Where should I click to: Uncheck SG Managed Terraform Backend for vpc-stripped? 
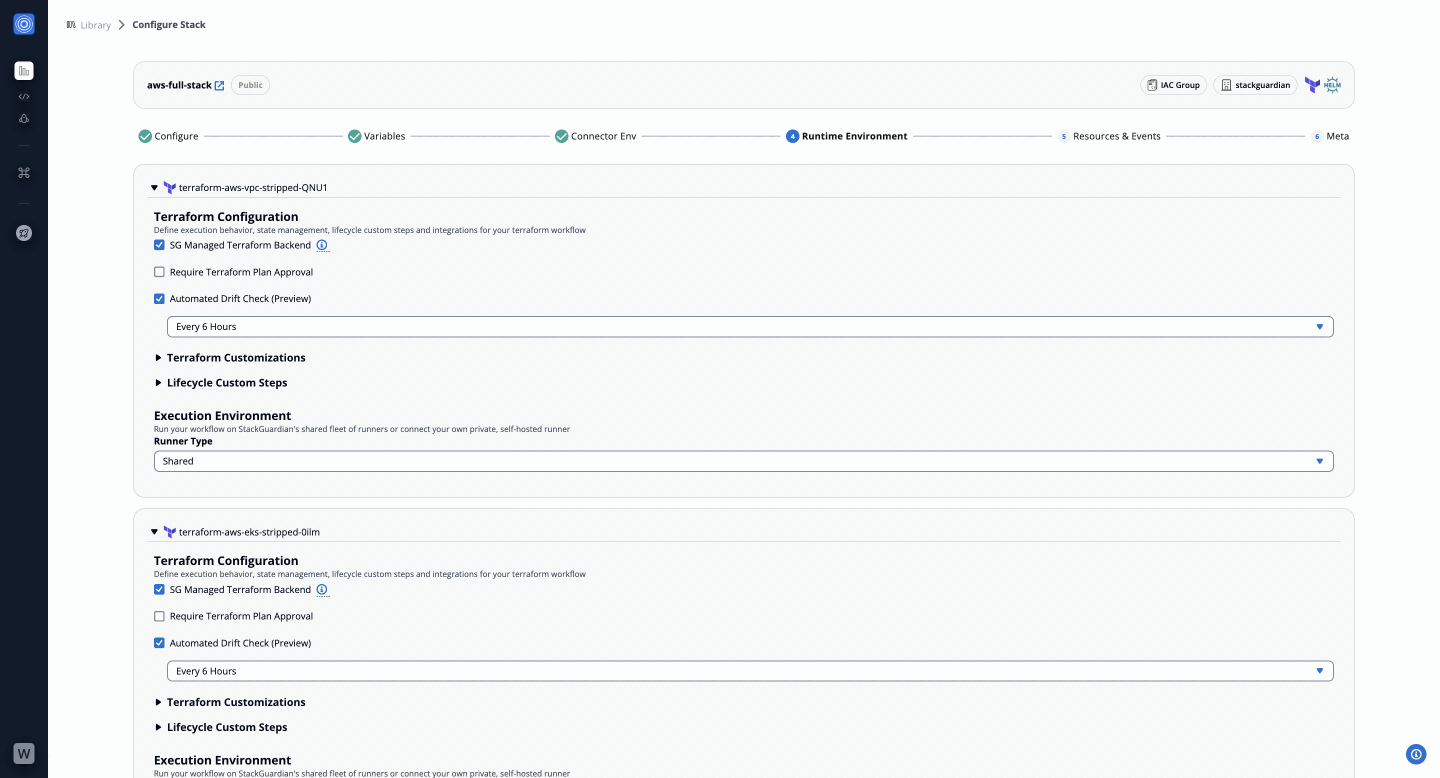[x=159, y=245]
